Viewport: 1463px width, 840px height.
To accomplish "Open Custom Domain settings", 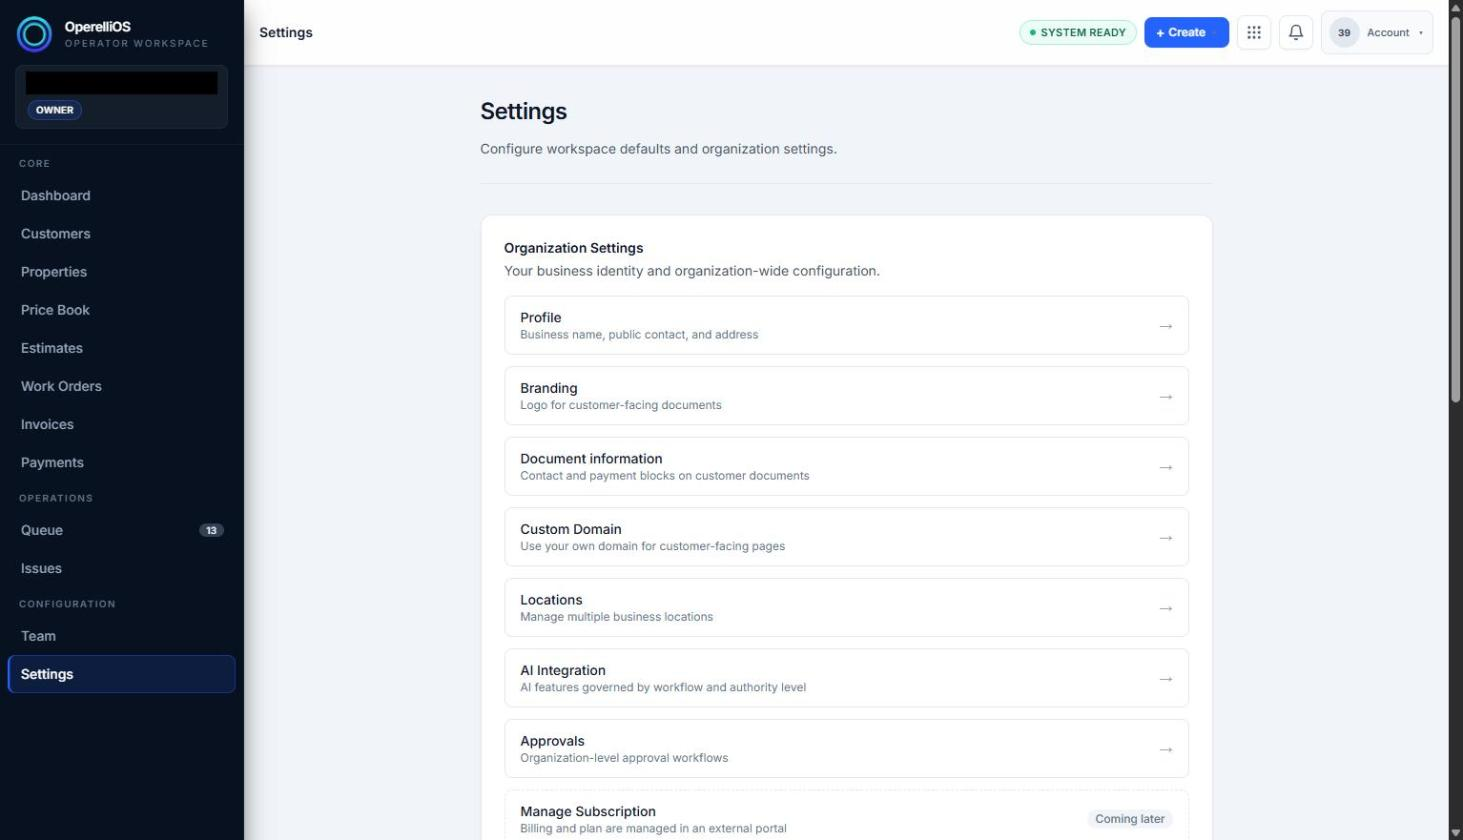I will [846, 537].
